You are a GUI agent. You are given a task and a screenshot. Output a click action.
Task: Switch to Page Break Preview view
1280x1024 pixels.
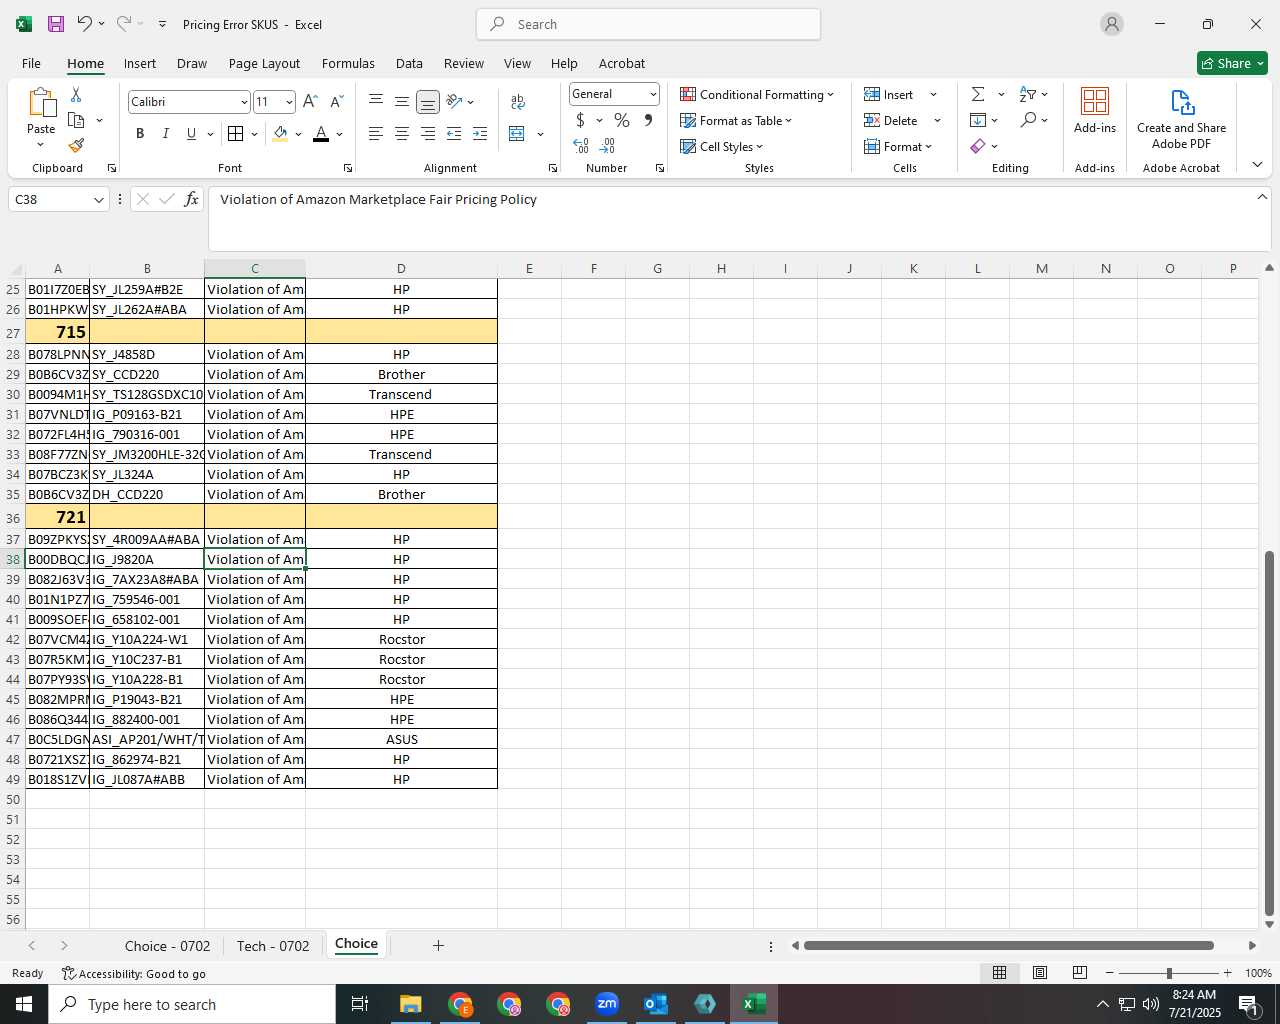tap(1080, 973)
